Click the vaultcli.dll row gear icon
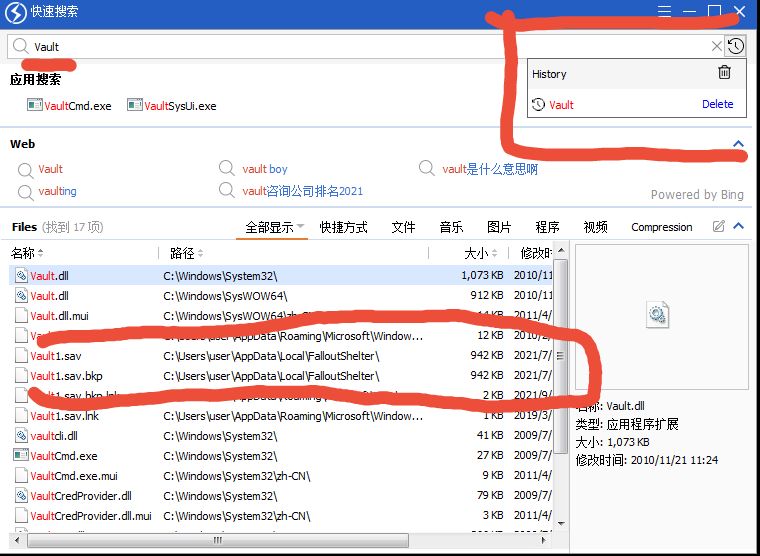 click(21, 435)
